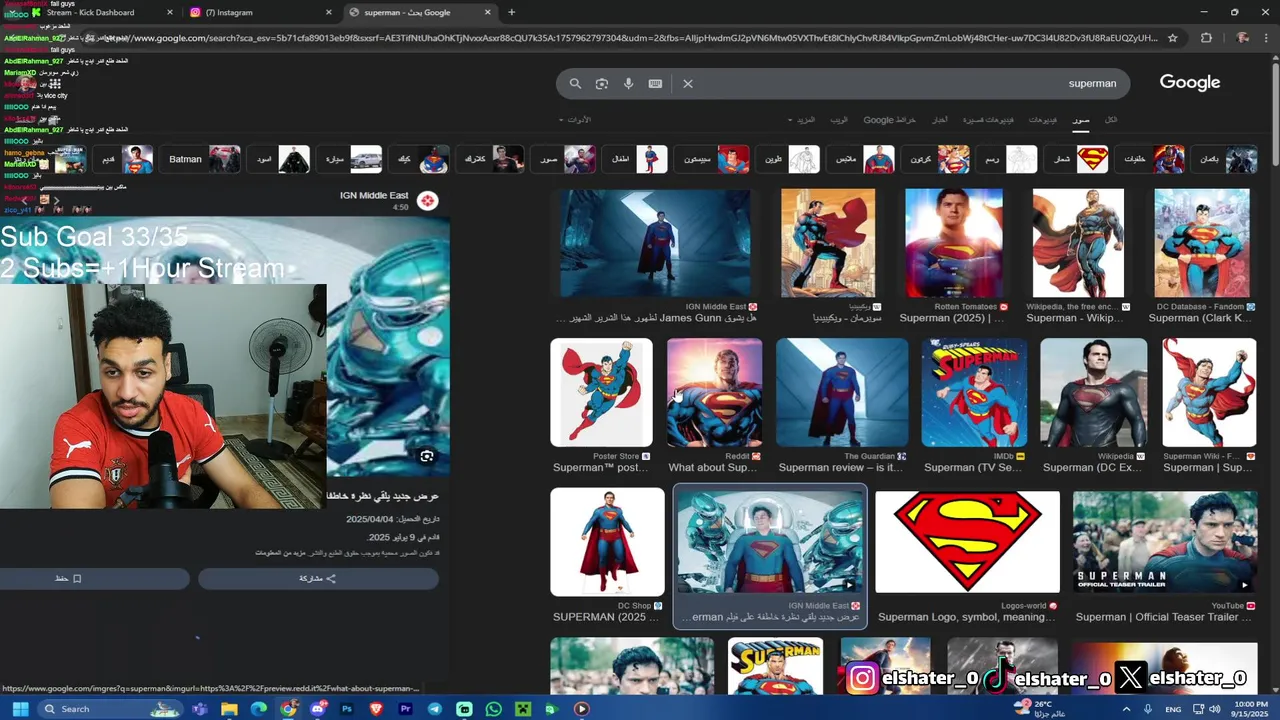Select the Google خرائط (Maps) tab

(890, 120)
